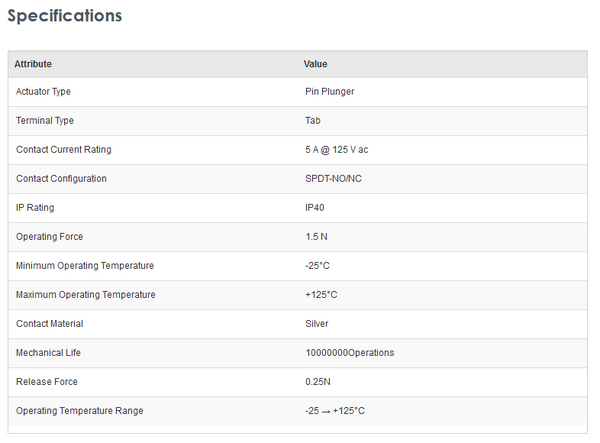Select the Operating Temperature Range label
Image resolution: width=600 pixels, height=443 pixels.
(79, 411)
